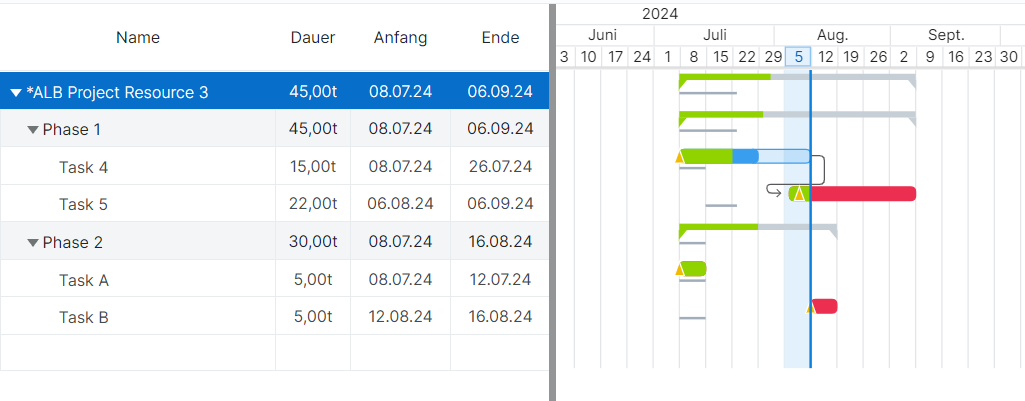The height and width of the screenshot is (401, 1025).
Task: Click the vertical splitter between table and chart
Action: pyautogui.click(x=552, y=200)
